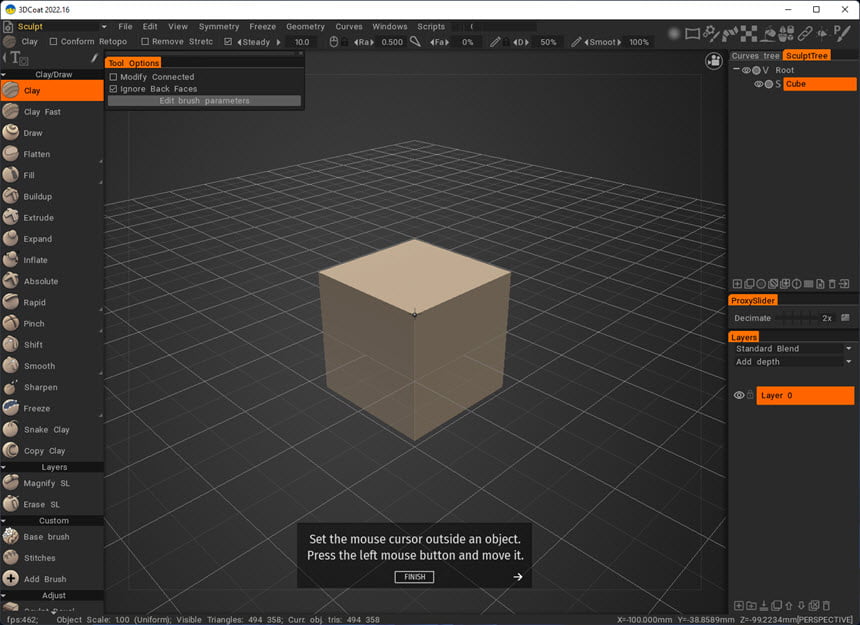Click the Add Brush plus icon
This screenshot has height=625, width=860.
click(10, 578)
